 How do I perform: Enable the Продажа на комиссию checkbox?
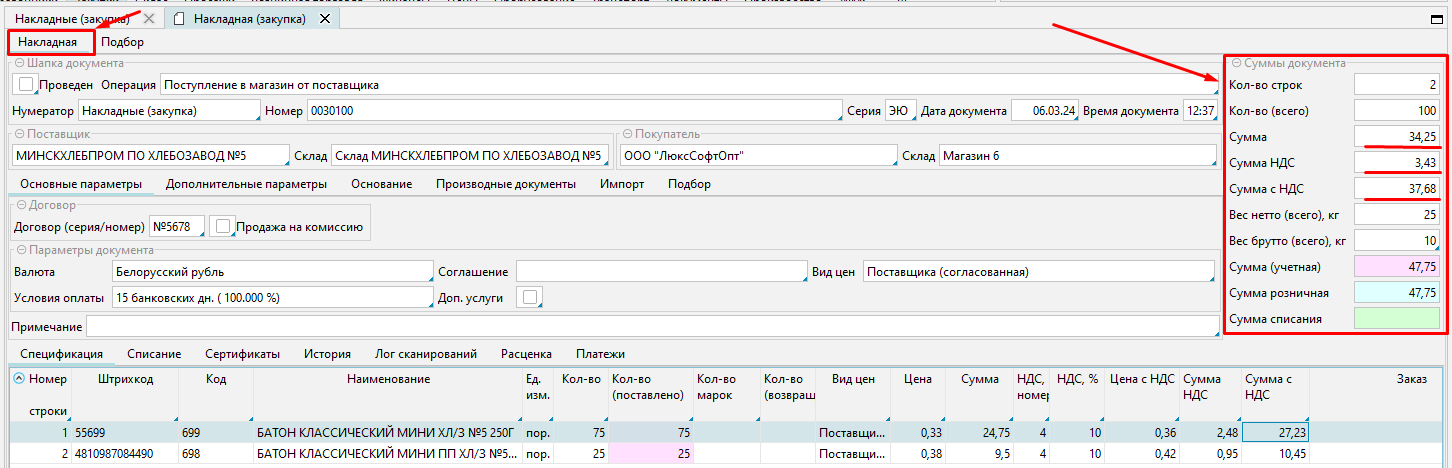tap(223, 227)
